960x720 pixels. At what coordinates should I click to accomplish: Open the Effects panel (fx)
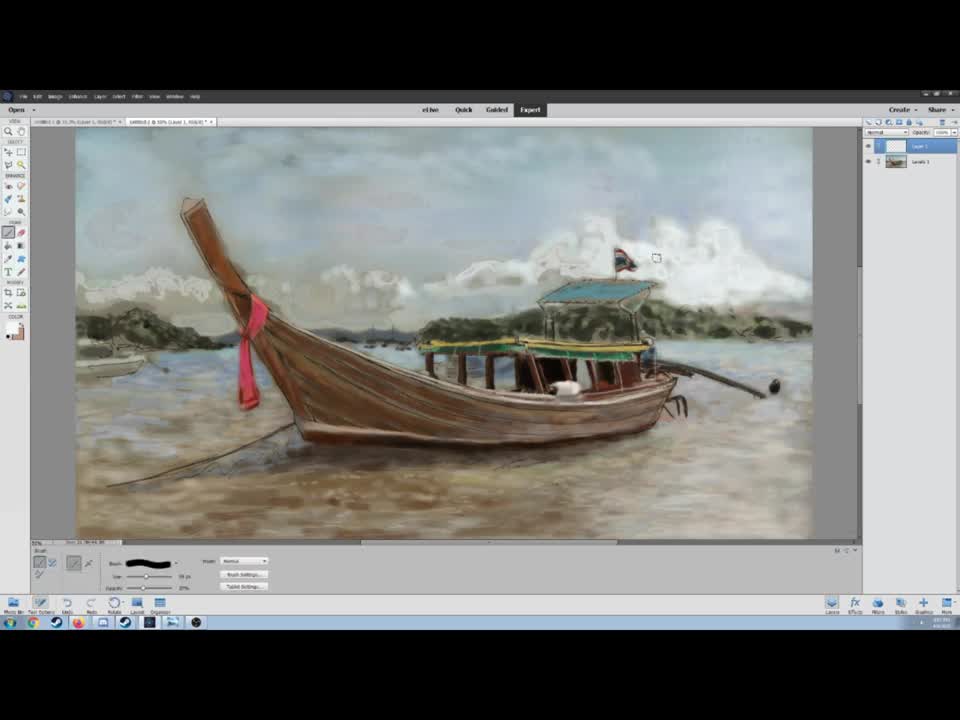pyautogui.click(x=855, y=606)
